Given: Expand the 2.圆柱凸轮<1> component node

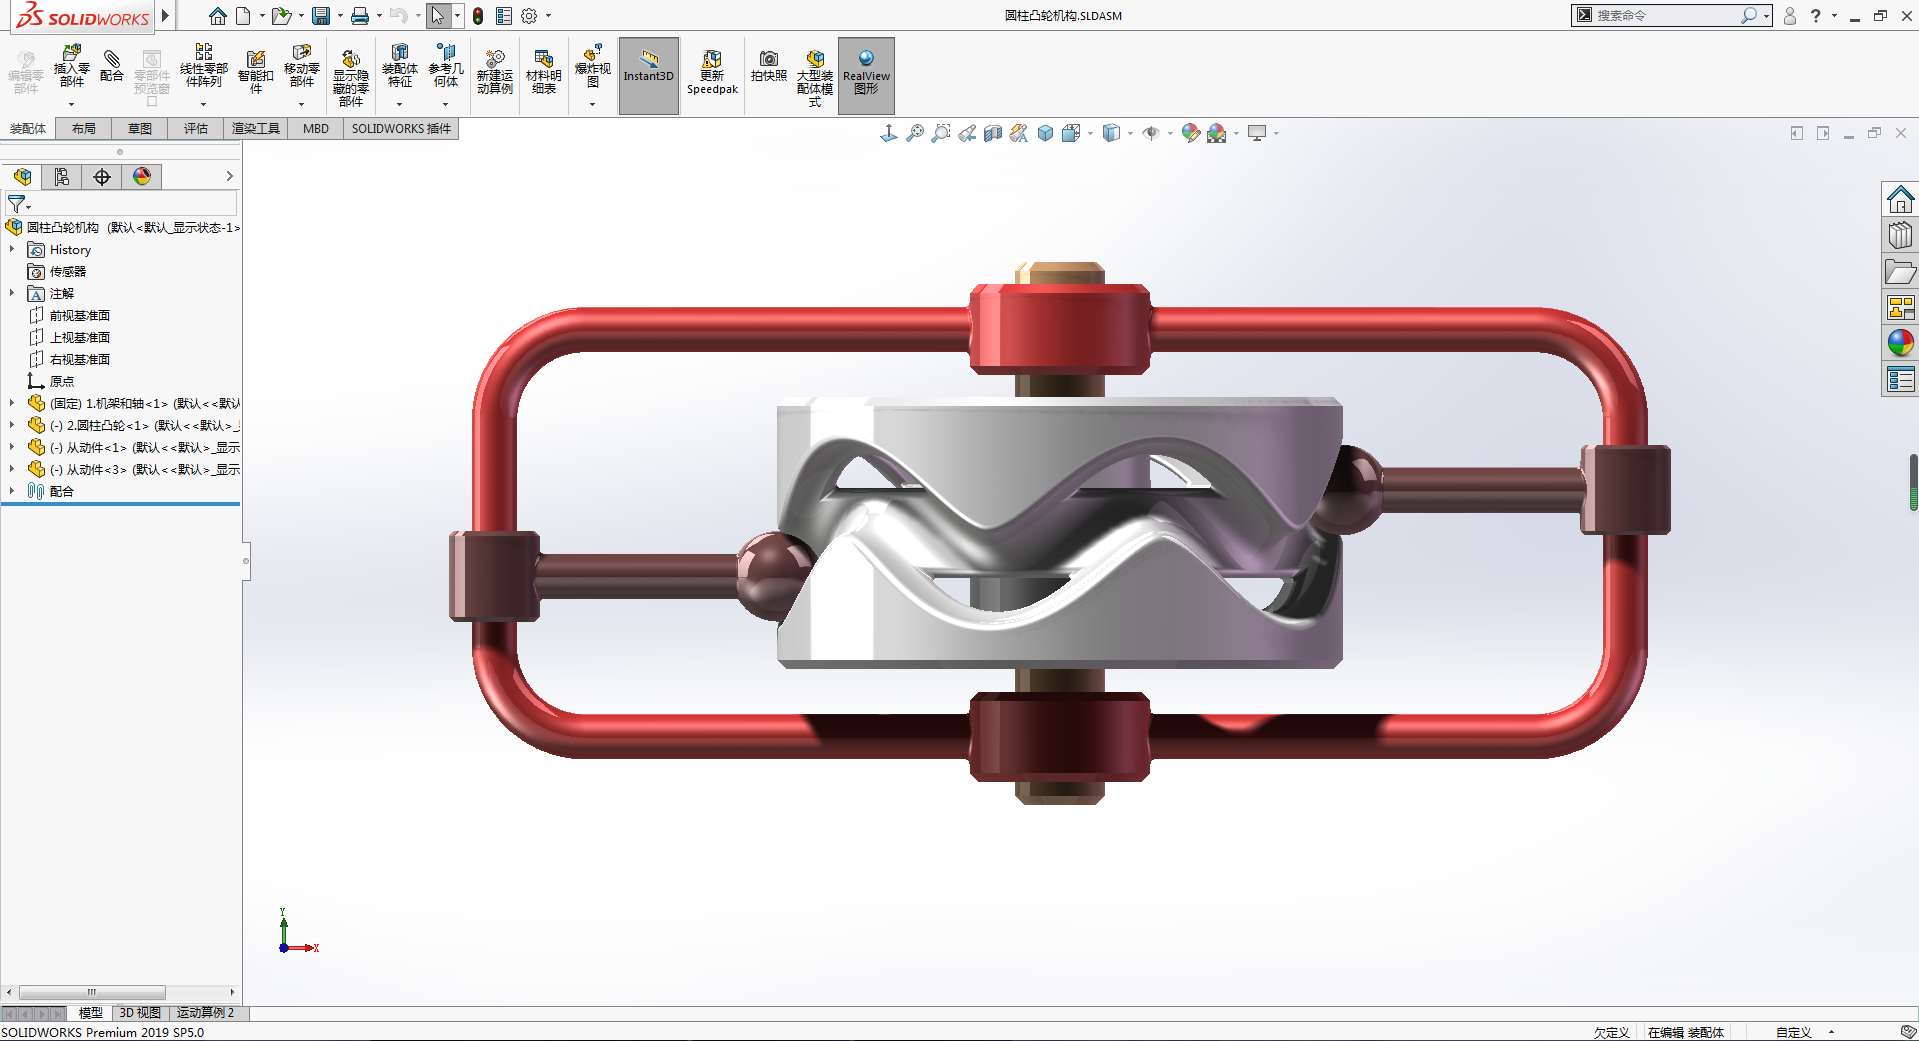Looking at the screenshot, I should (x=12, y=426).
